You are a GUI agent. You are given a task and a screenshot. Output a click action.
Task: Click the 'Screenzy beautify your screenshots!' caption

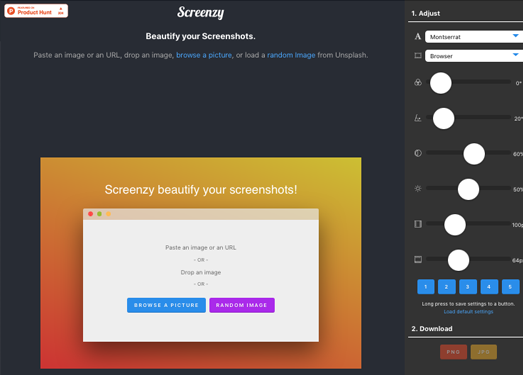(x=201, y=190)
